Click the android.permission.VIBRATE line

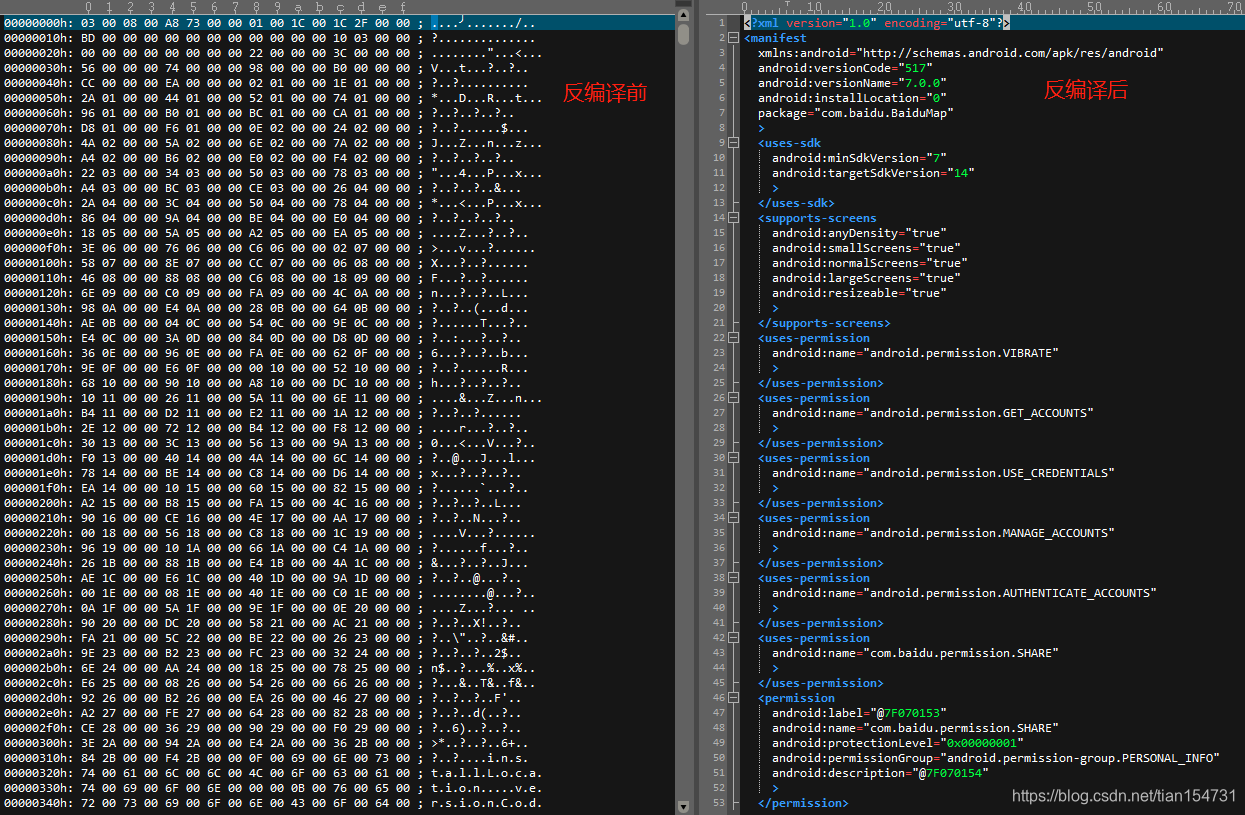click(x=915, y=353)
